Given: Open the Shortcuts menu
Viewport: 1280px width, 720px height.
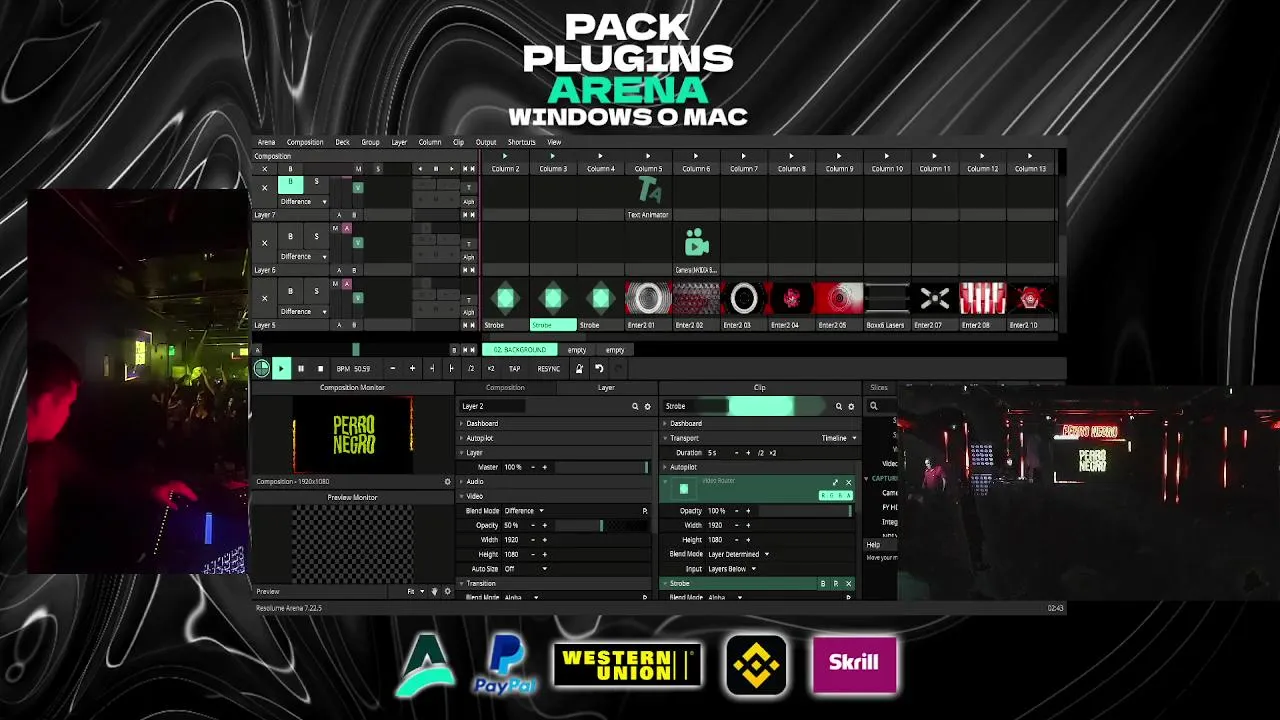Looking at the screenshot, I should 521,142.
